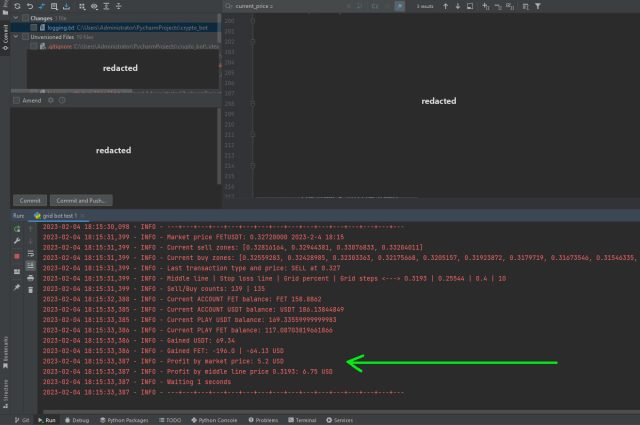This screenshot has width=640, height=425.
Task: Click the Open in Find Window icon
Action: [x=470, y=6]
